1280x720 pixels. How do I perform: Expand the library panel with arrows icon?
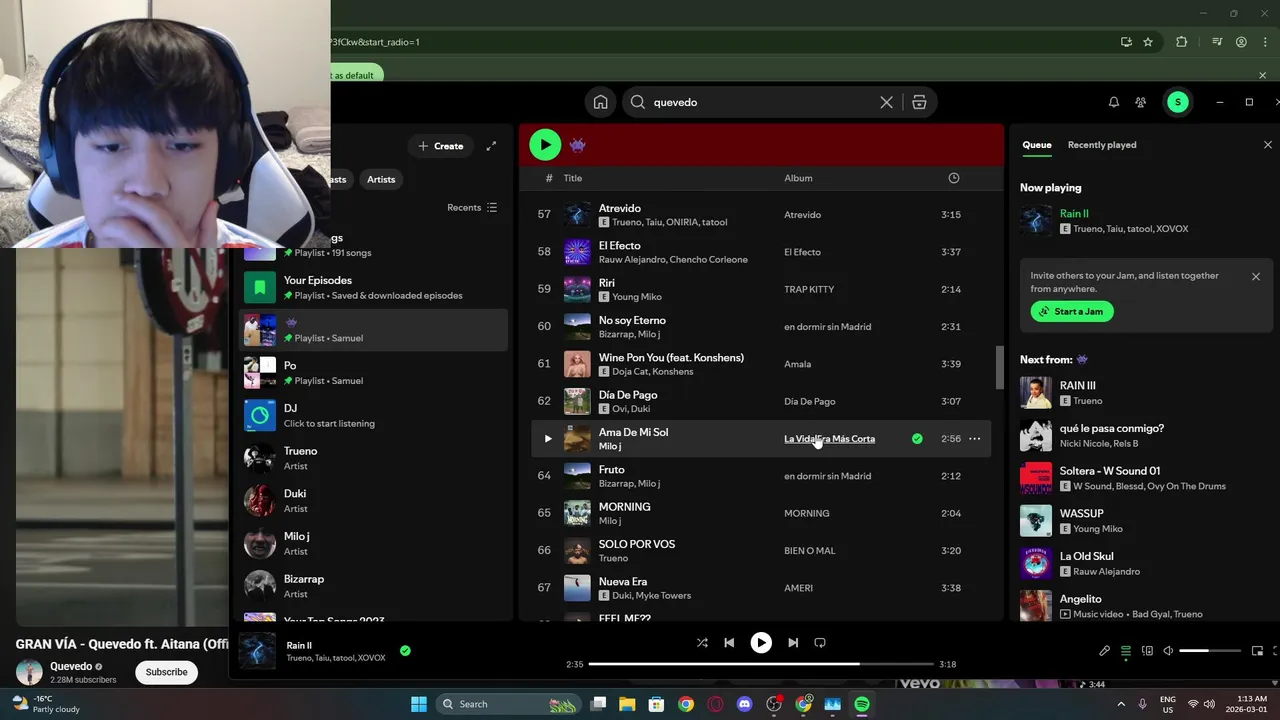(491, 146)
